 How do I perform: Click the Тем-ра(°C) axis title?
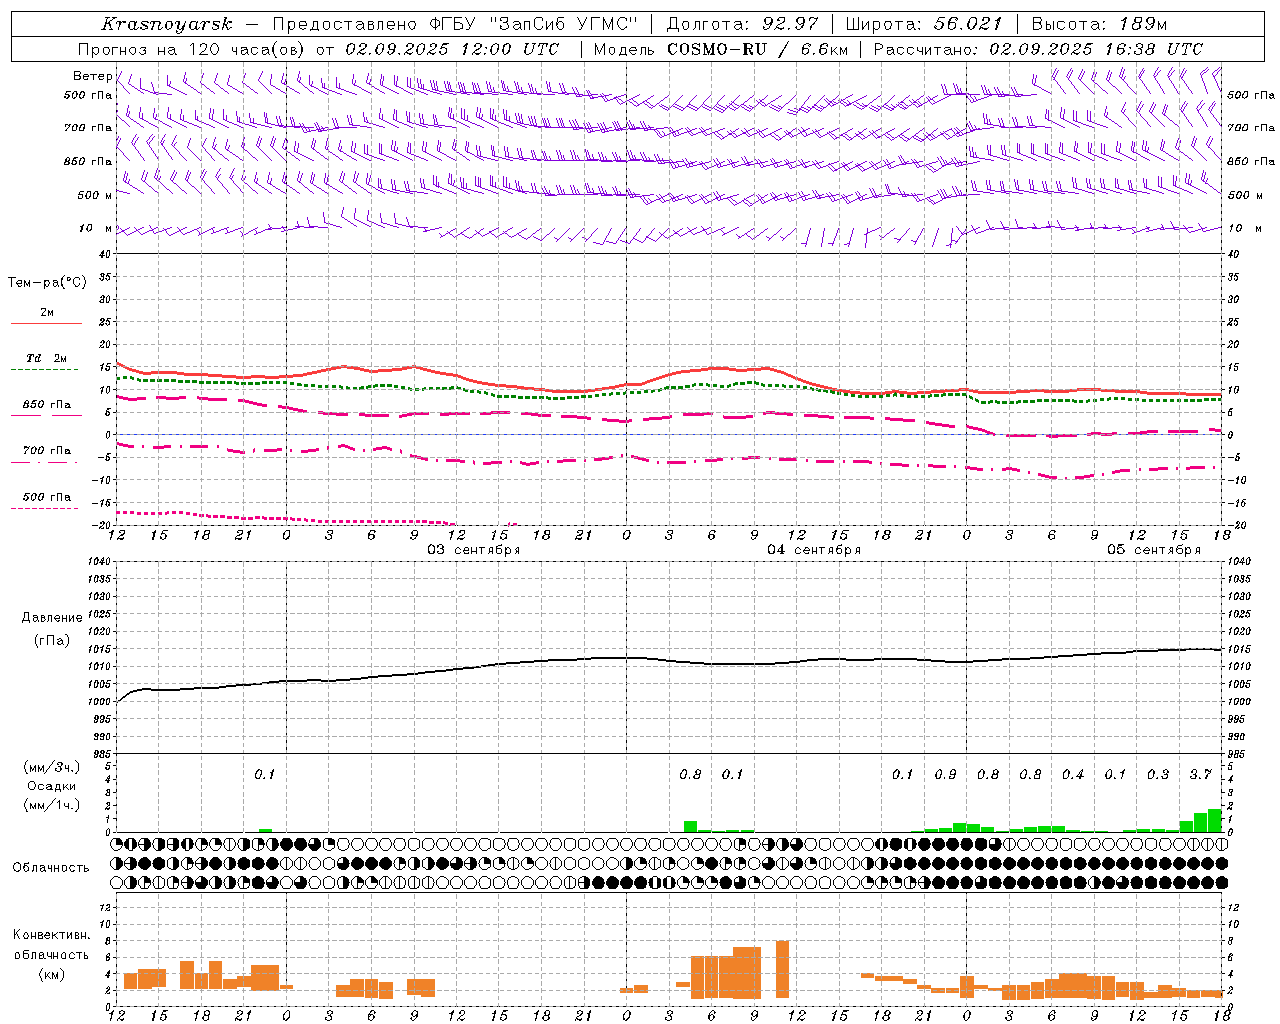(x=47, y=283)
